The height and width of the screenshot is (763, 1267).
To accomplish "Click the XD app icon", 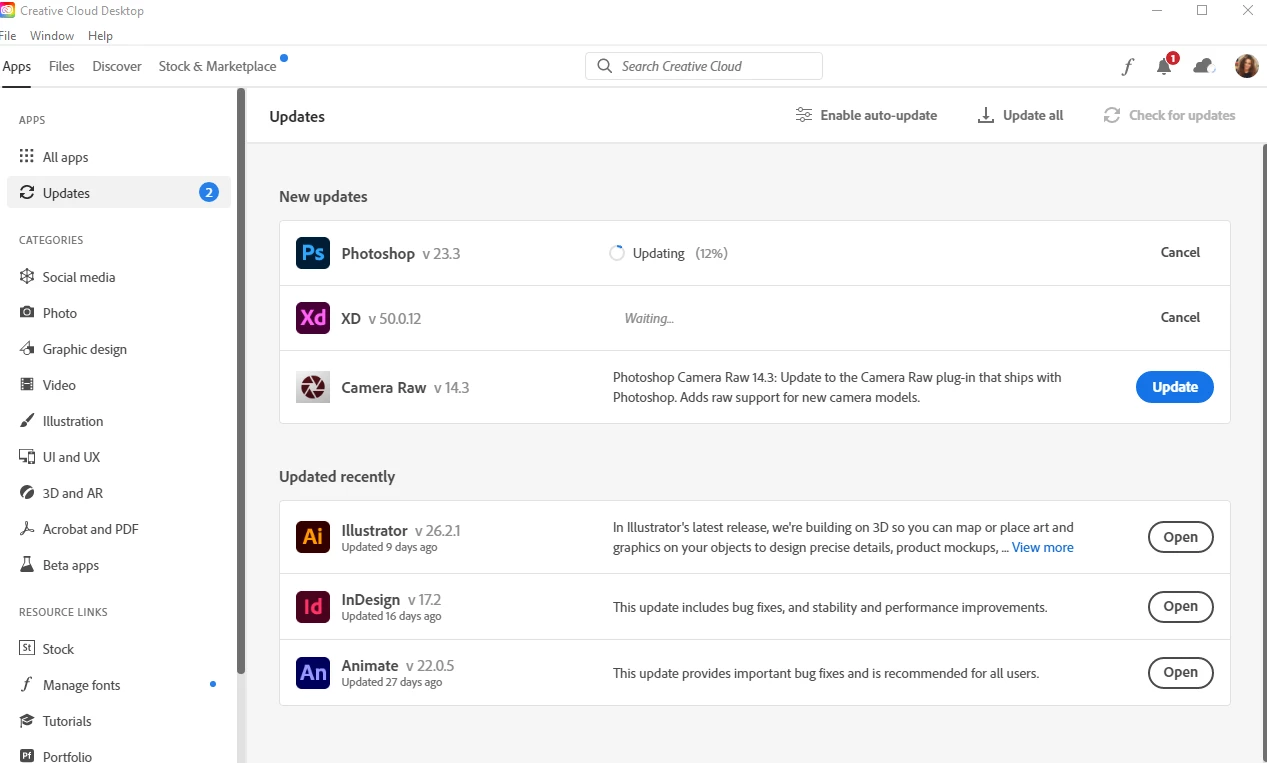I will click(x=313, y=318).
